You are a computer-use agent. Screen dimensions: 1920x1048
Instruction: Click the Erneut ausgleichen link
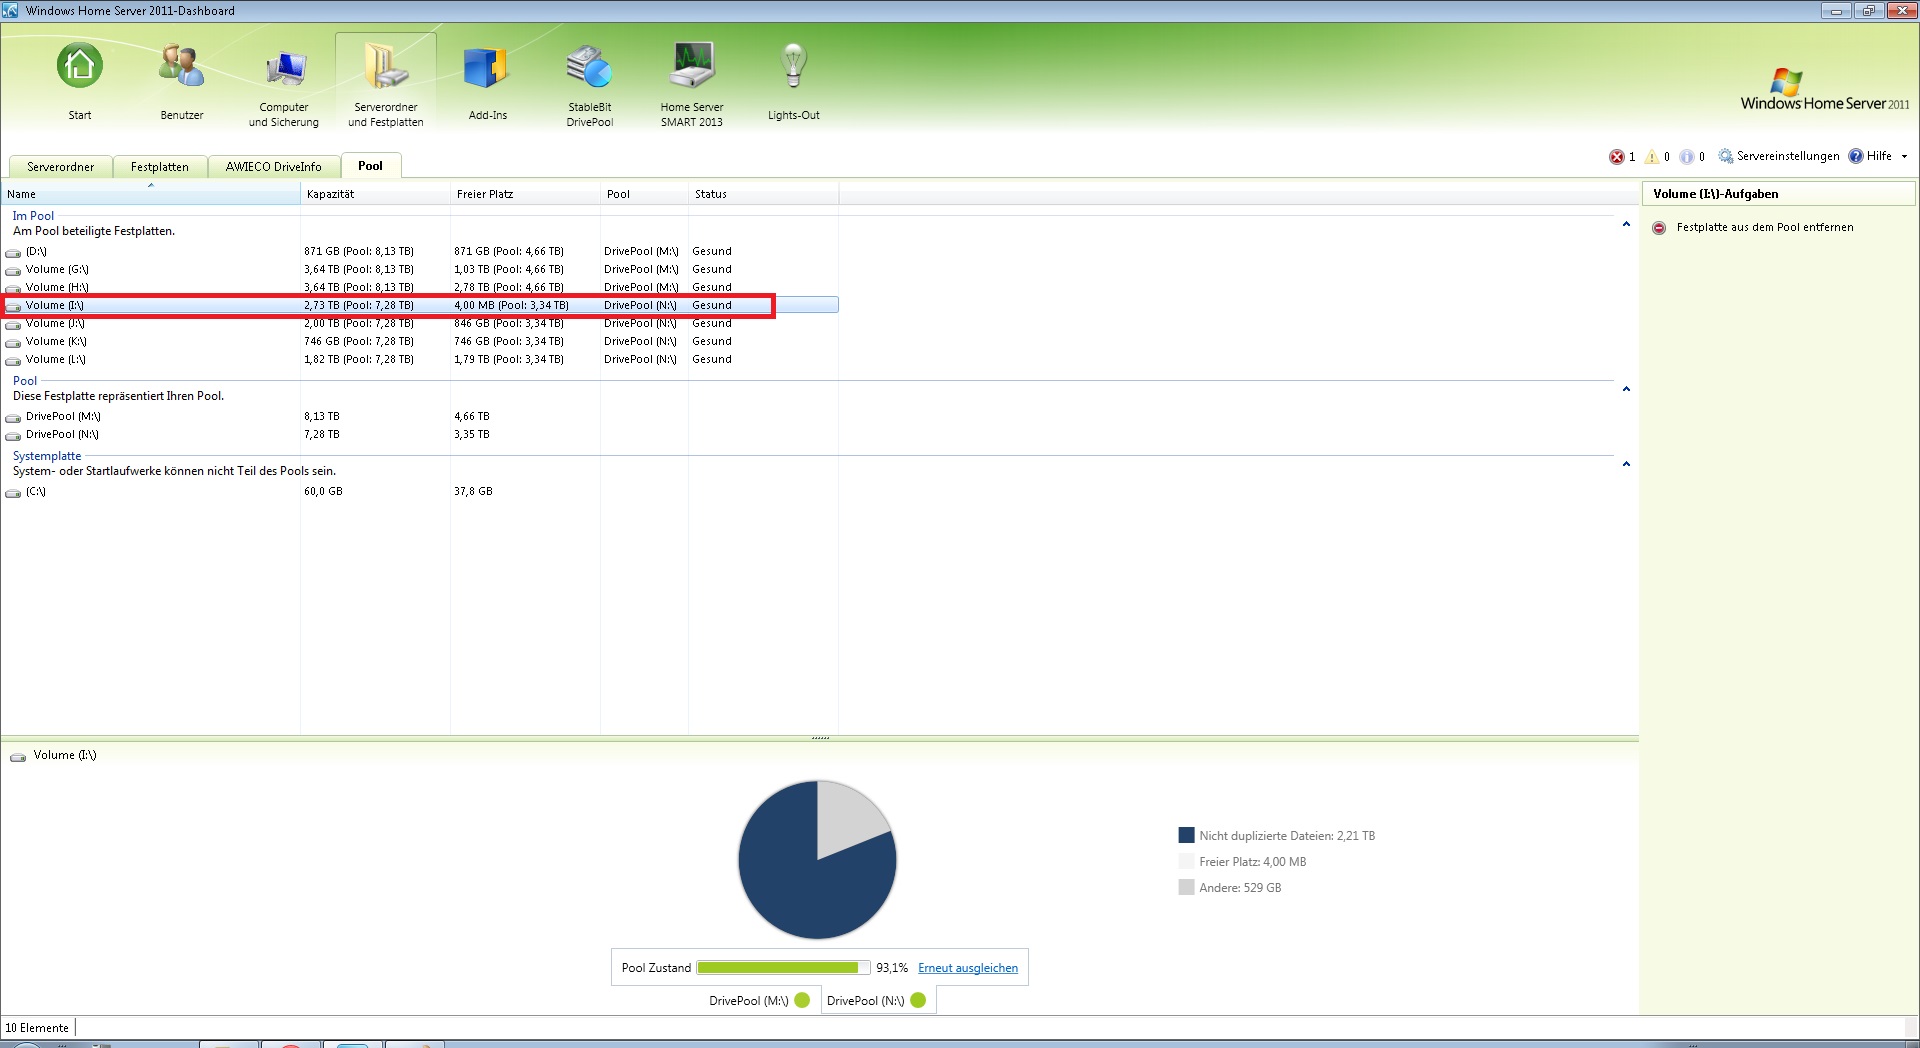[x=968, y=968]
